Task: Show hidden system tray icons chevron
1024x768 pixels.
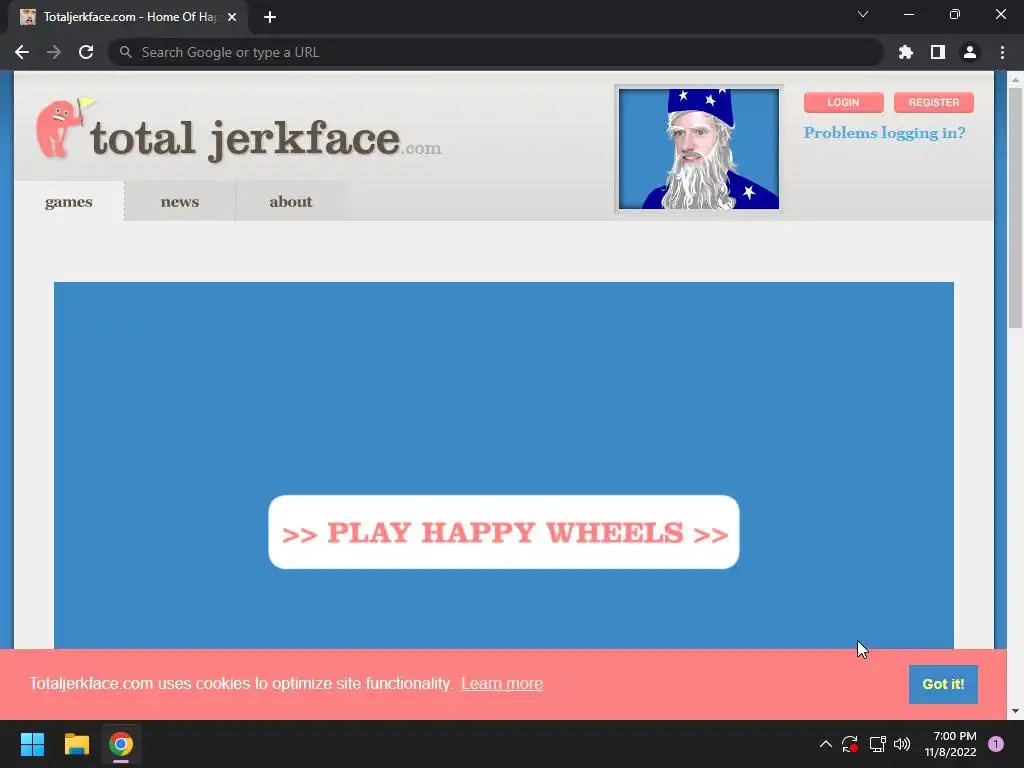Action: click(x=825, y=744)
